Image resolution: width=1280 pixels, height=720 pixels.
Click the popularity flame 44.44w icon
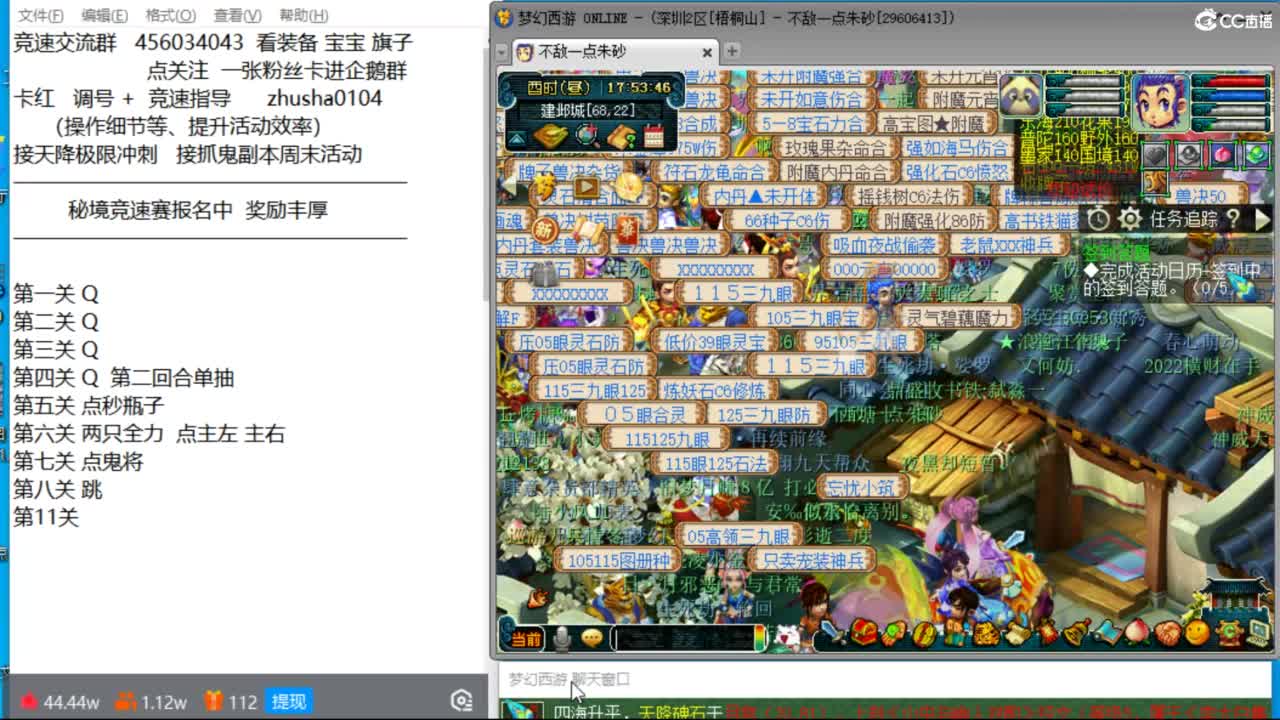click(59, 702)
